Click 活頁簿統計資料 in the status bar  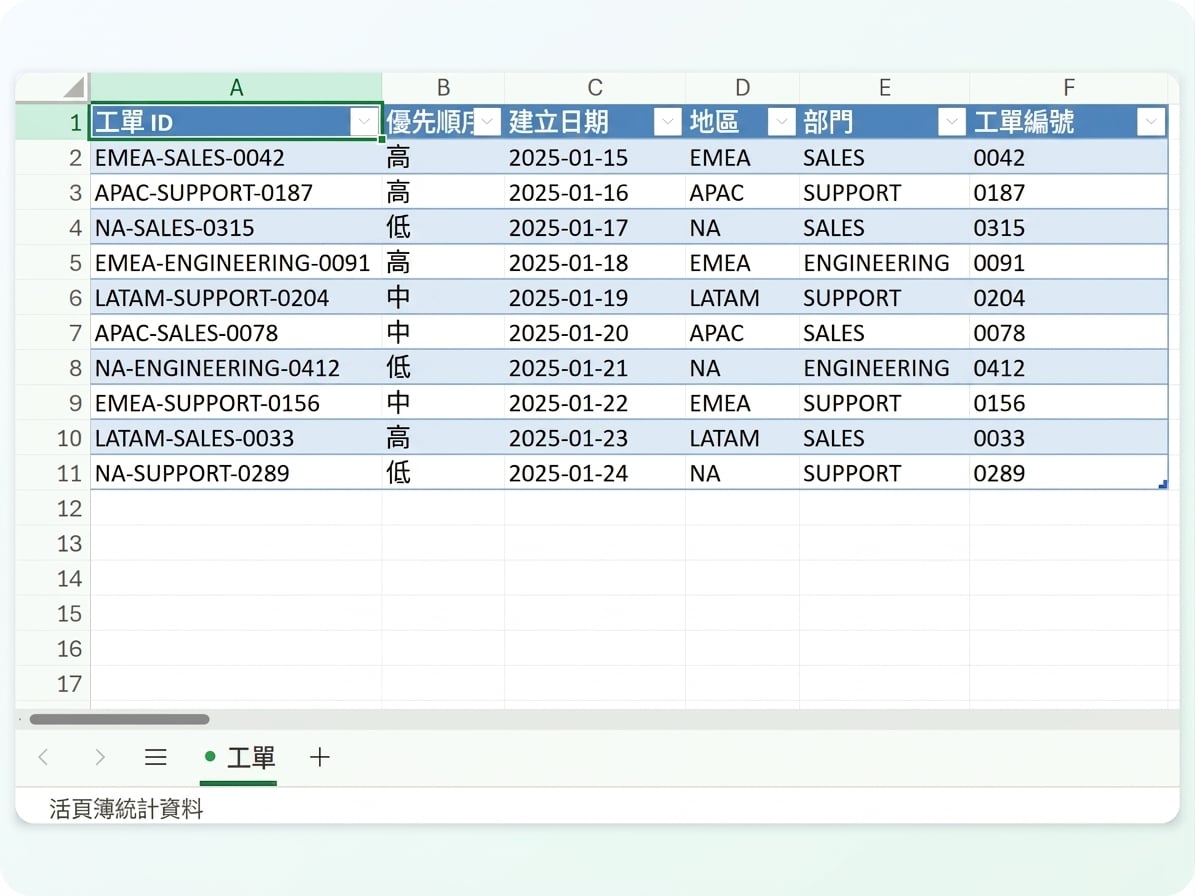click(x=127, y=808)
